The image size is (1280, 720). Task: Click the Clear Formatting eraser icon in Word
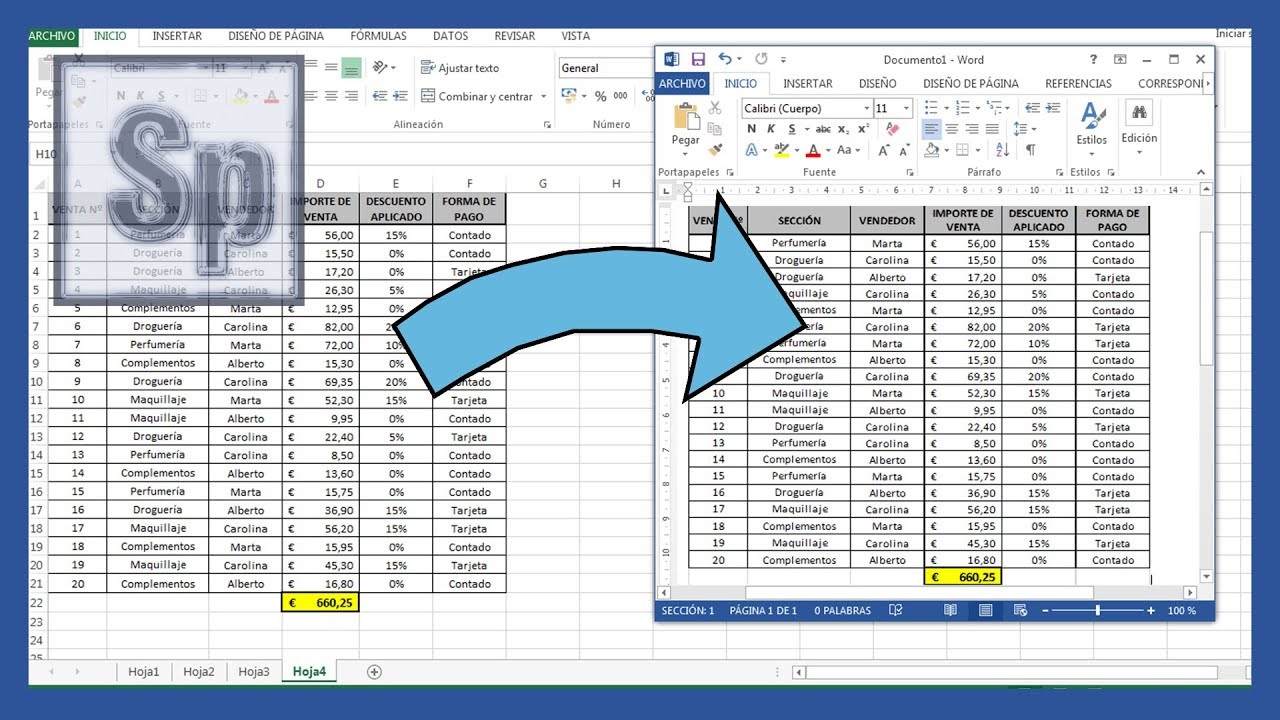[x=892, y=129]
